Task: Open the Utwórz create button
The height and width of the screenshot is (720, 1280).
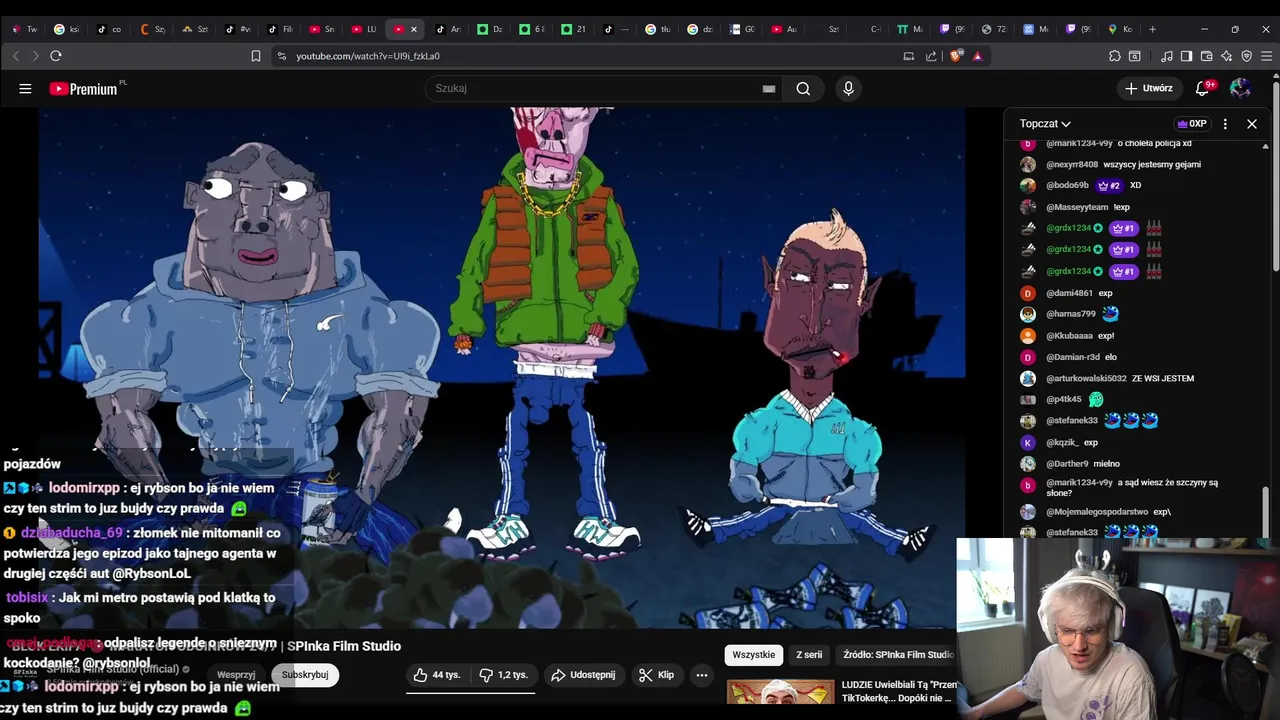Action: (x=1148, y=88)
